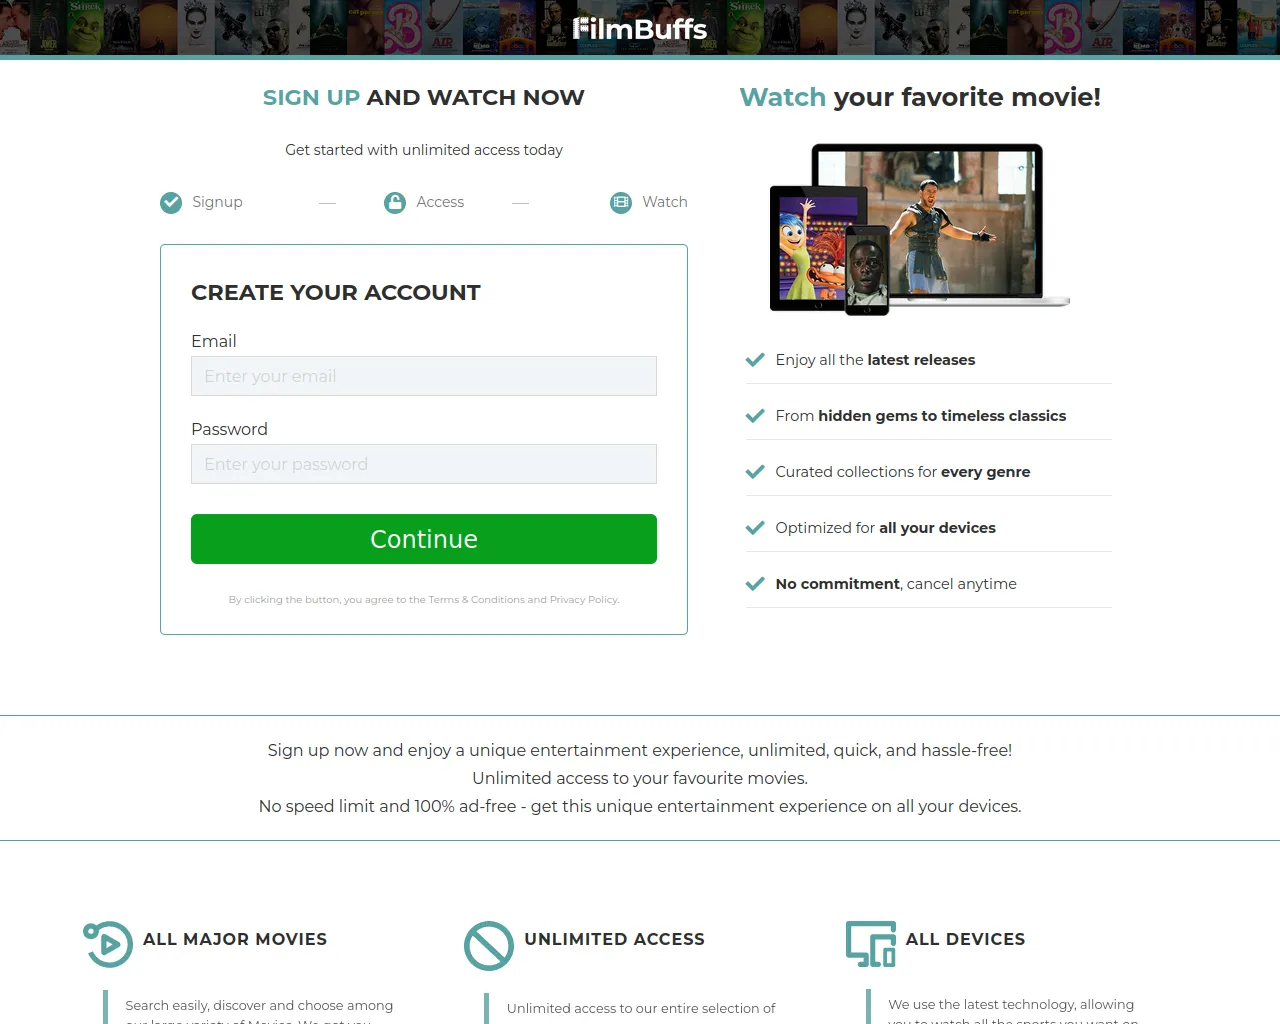Click the Signup step checkmark icon
This screenshot has height=1024, width=1280.
(171, 203)
